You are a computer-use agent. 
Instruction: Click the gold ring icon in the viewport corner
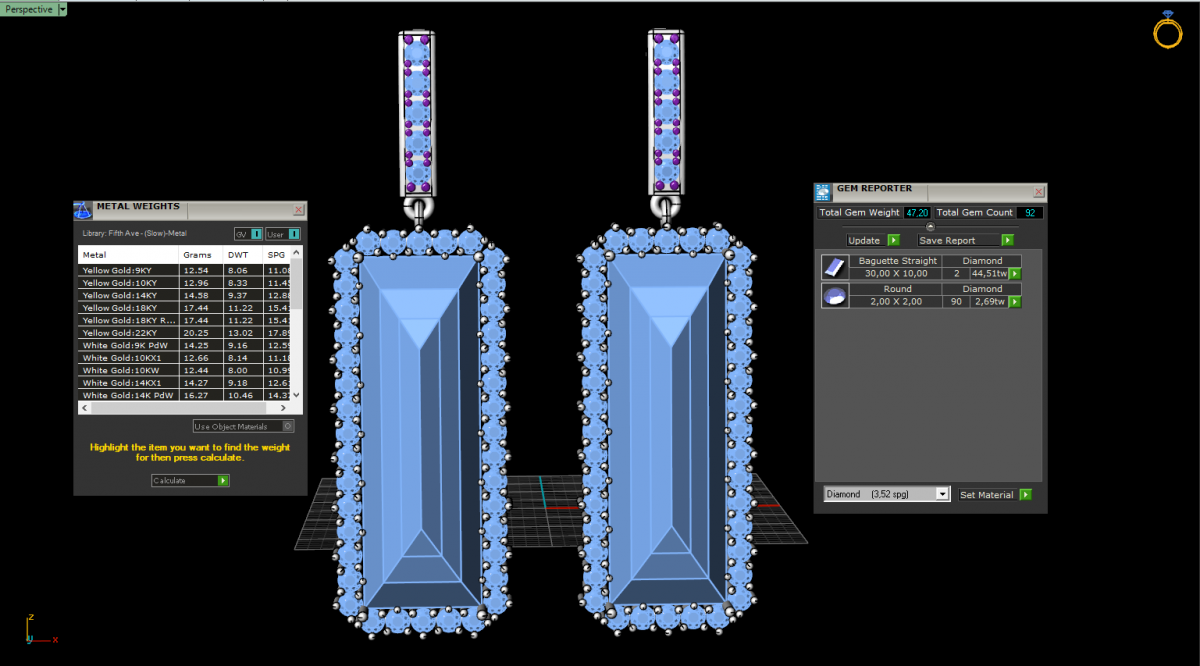[1168, 30]
